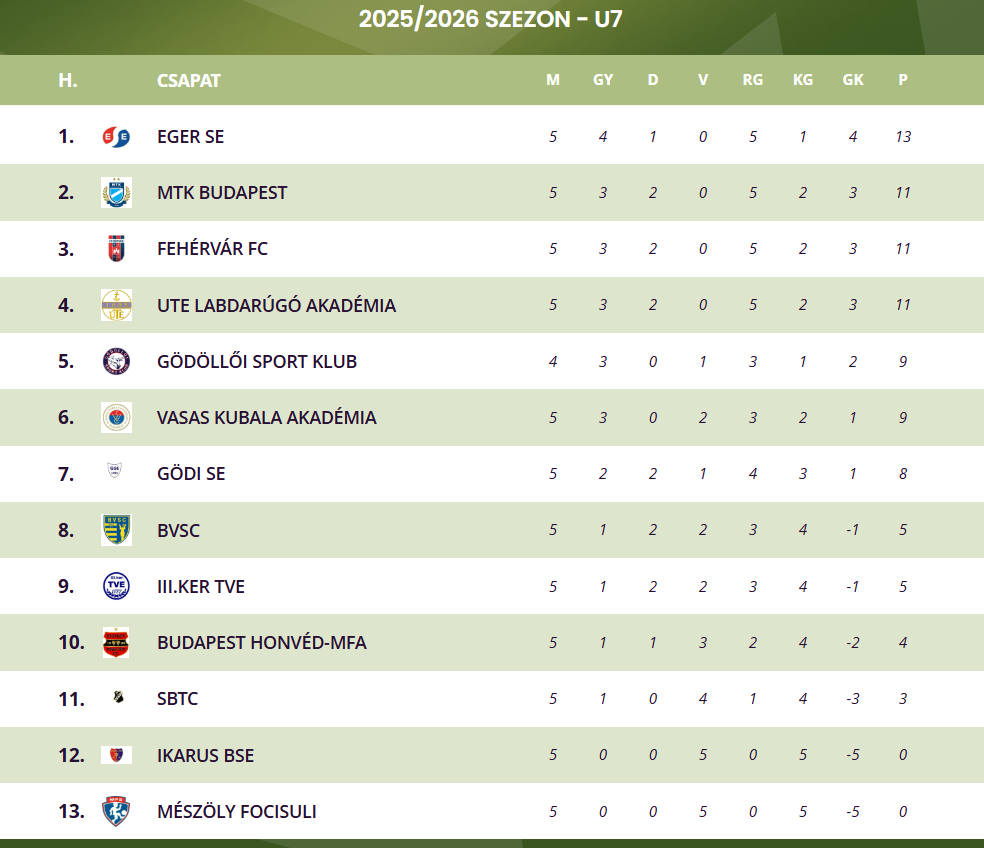Click Eger SE's 13 points value
This screenshot has width=984, height=848.
click(902, 137)
